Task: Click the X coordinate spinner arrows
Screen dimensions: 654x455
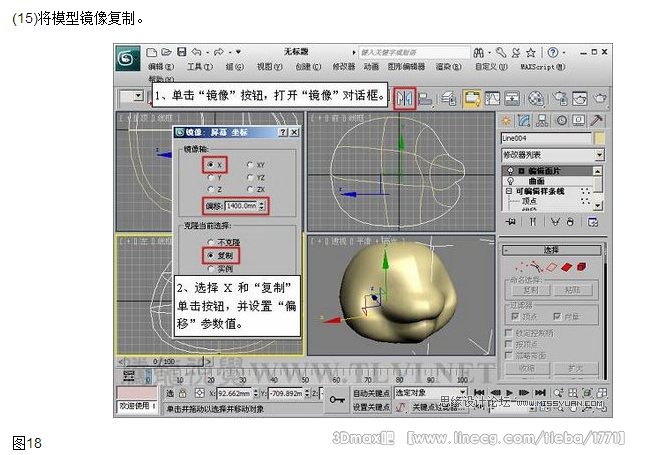Action: 255,393
